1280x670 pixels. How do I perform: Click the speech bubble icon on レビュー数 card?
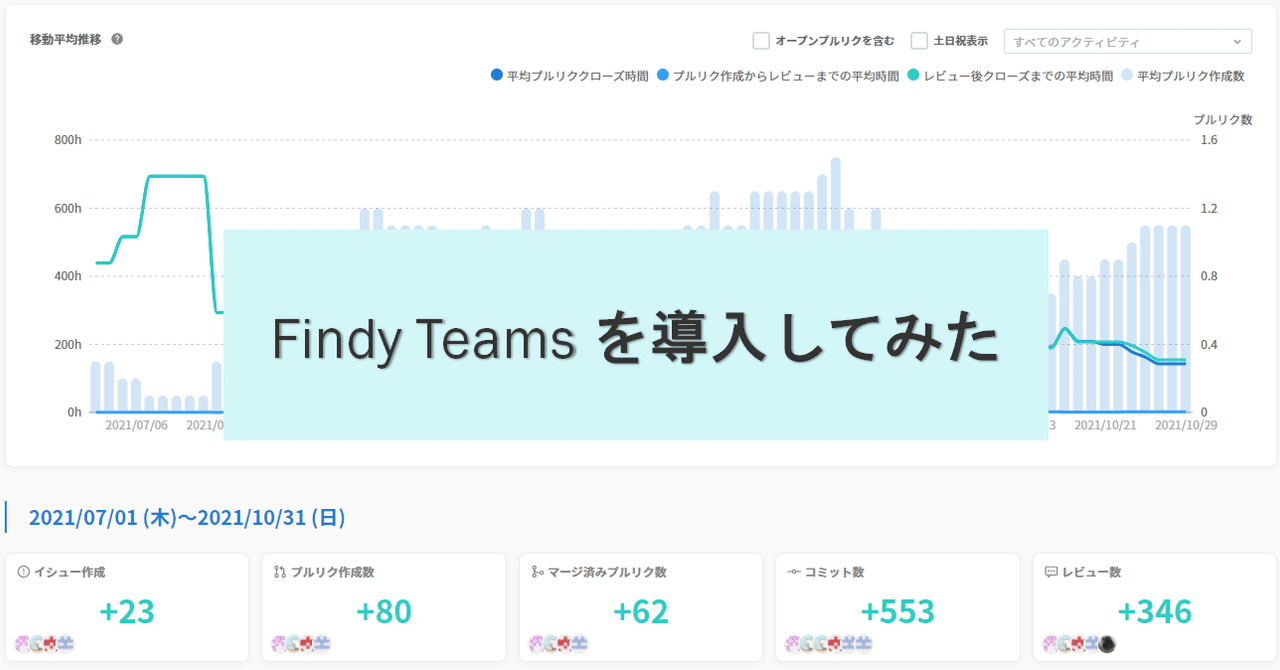pyautogui.click(x=1050, y=571)
